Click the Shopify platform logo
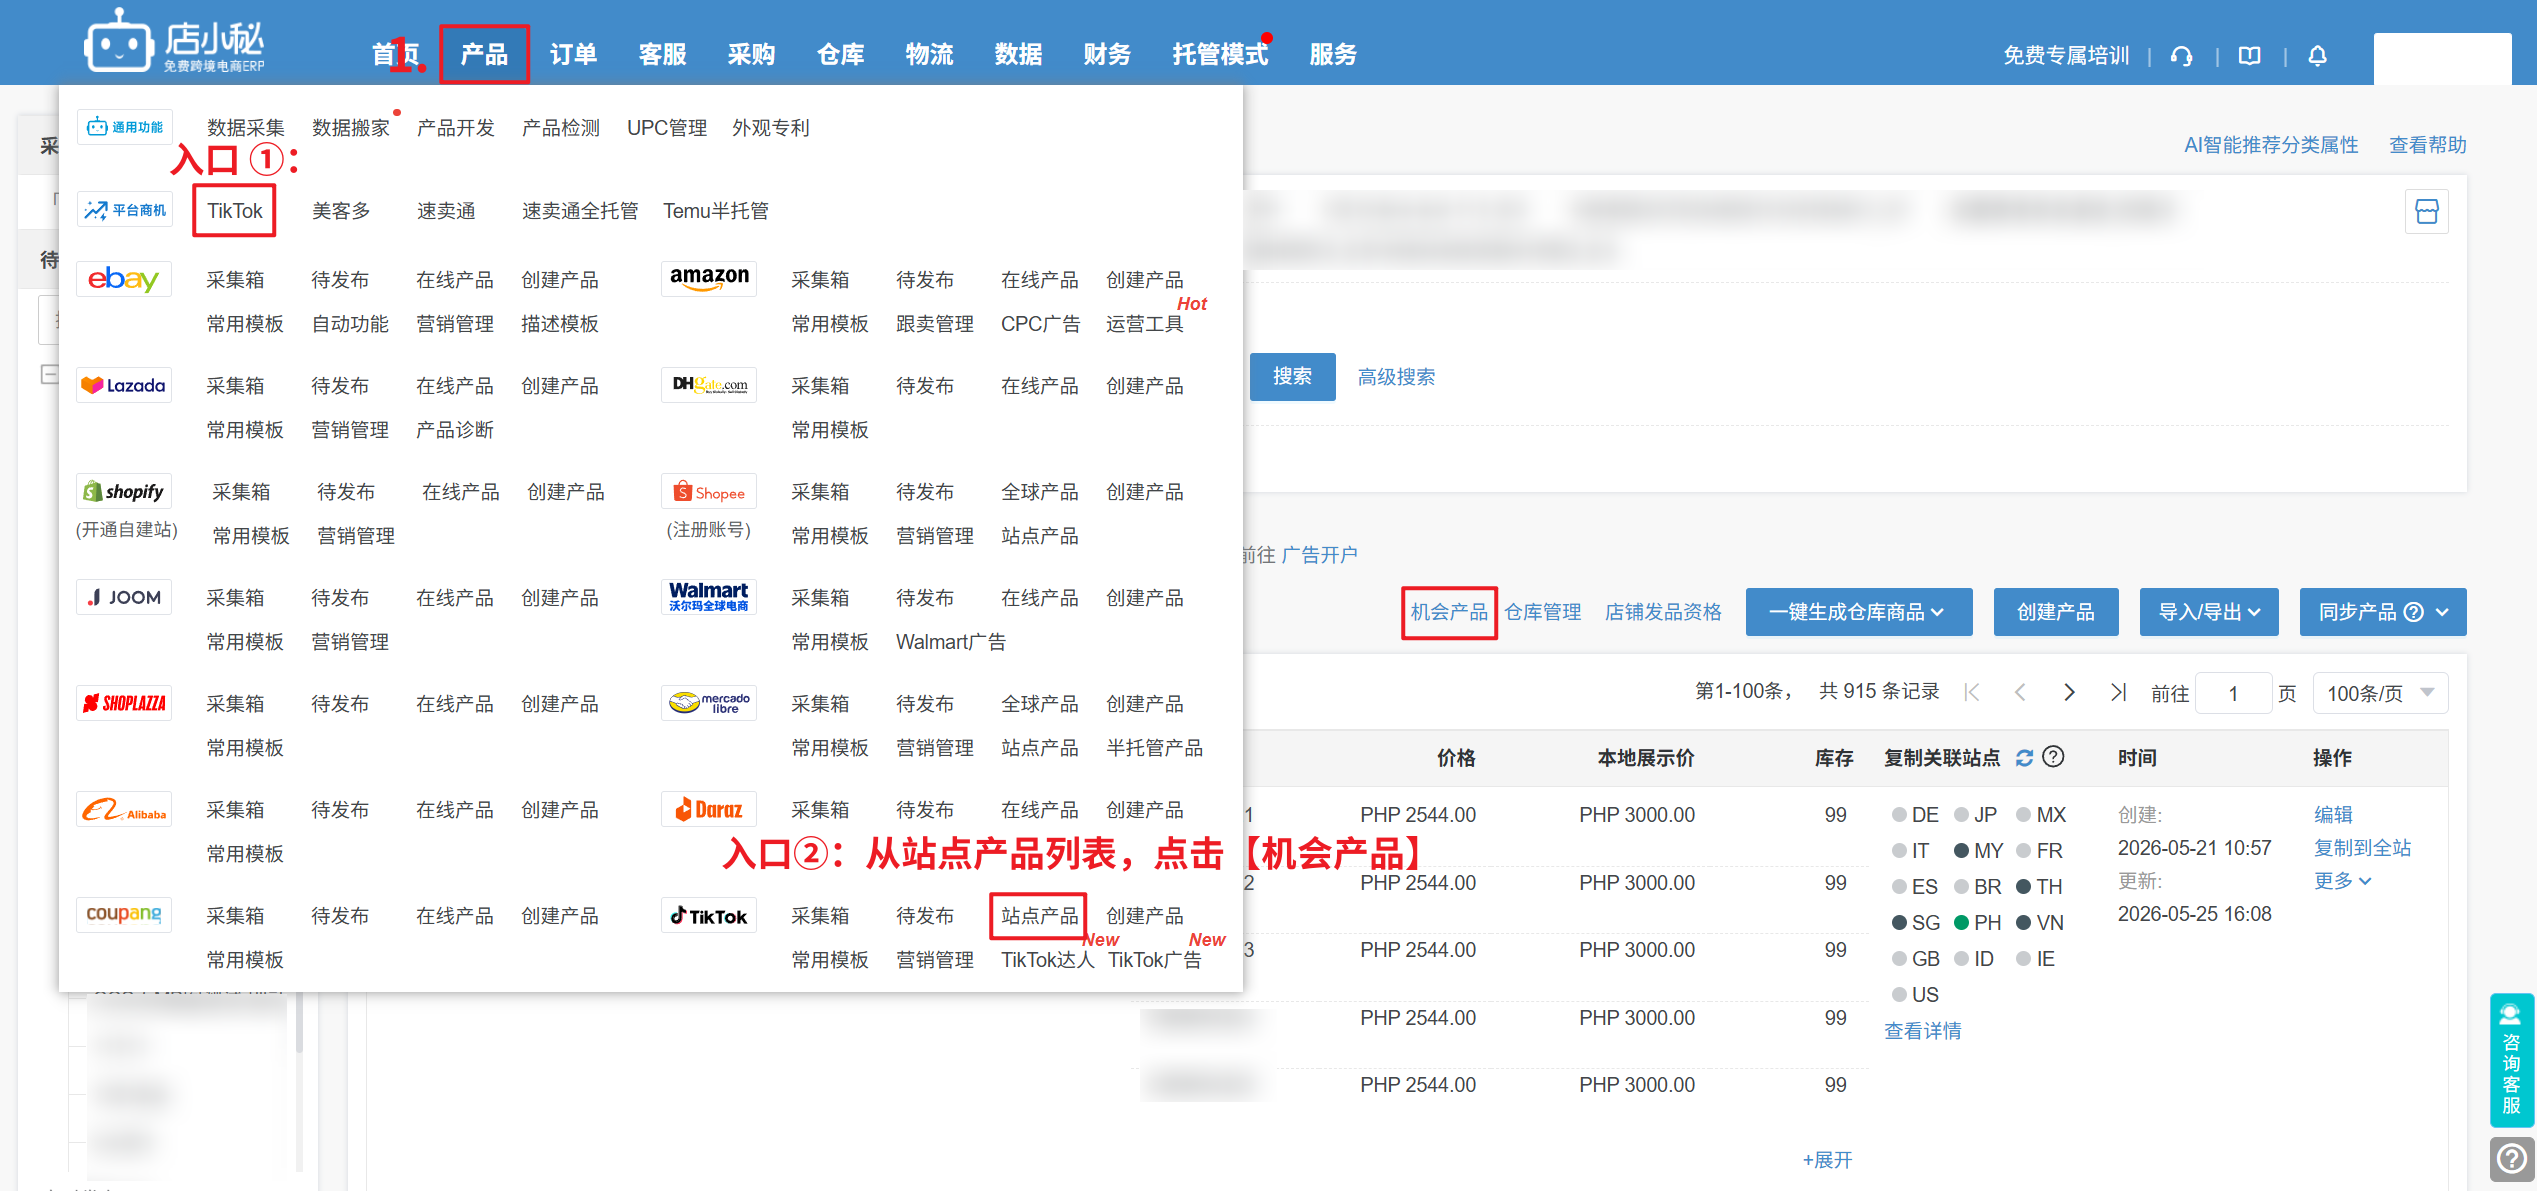Screen dimensions: 2537x1191 point(124,491)
